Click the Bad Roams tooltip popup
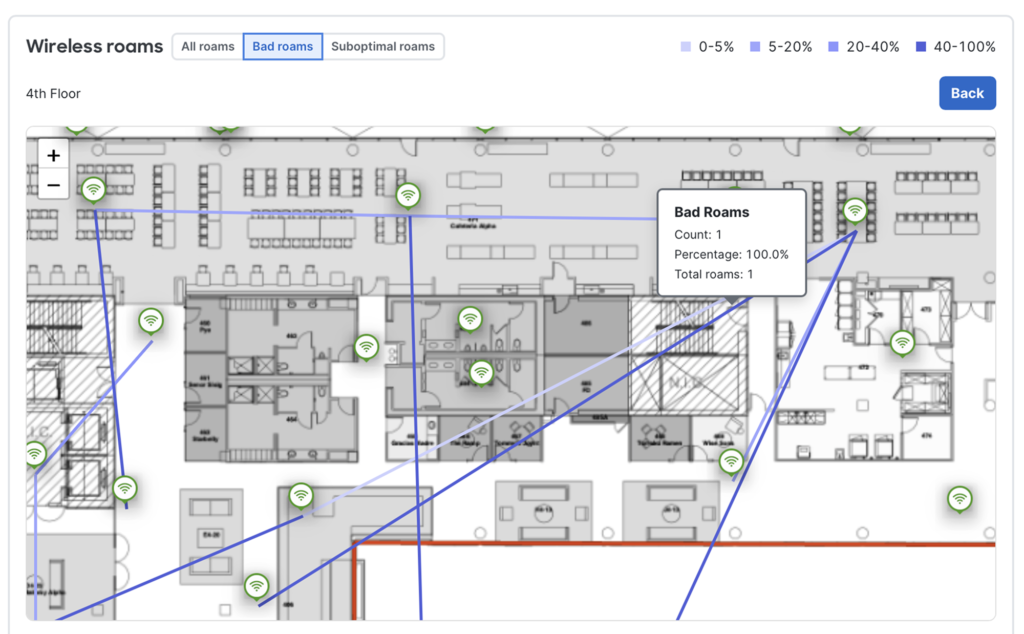 (x=731, y=243)
